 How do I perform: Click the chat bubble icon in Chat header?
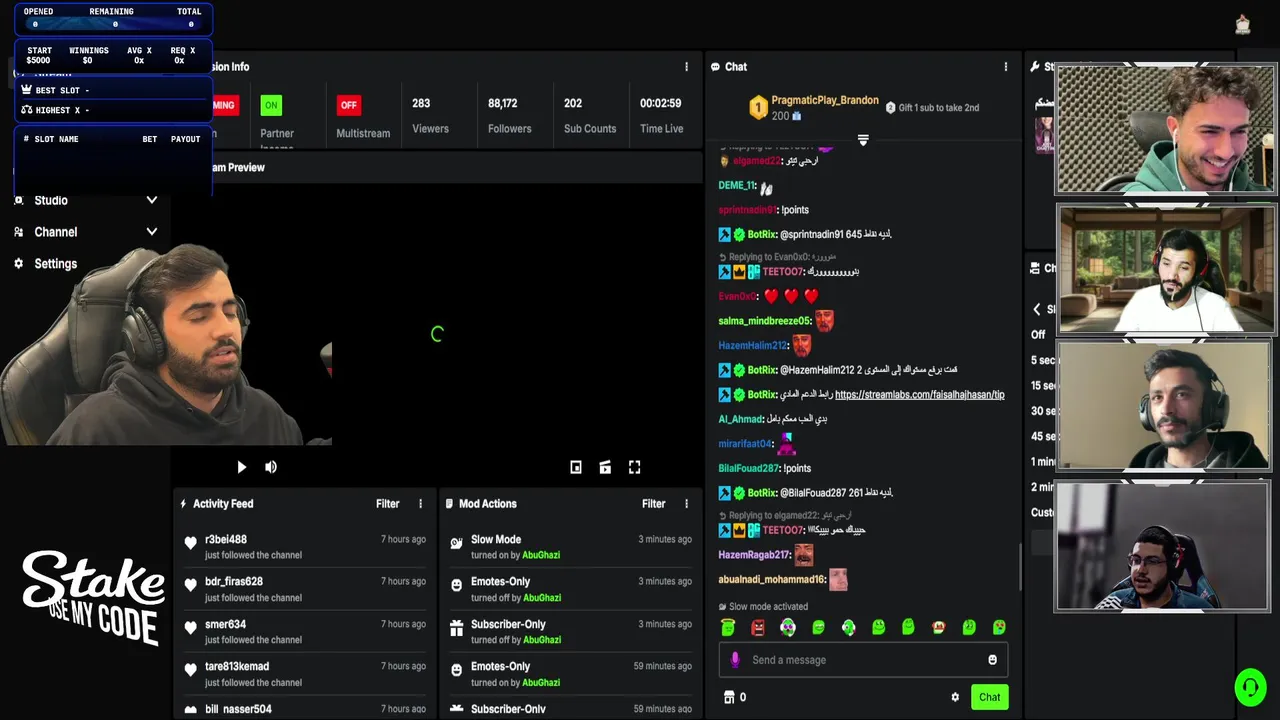pyautogui.click(x=715, y=67)
